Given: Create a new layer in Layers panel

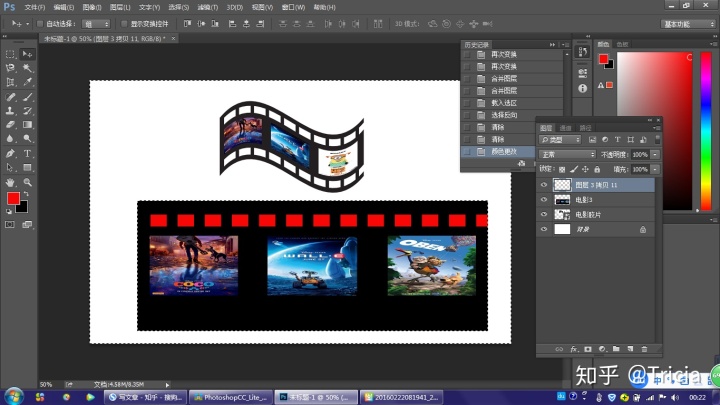Looking at the screenshot, I should tap(630, 349).
